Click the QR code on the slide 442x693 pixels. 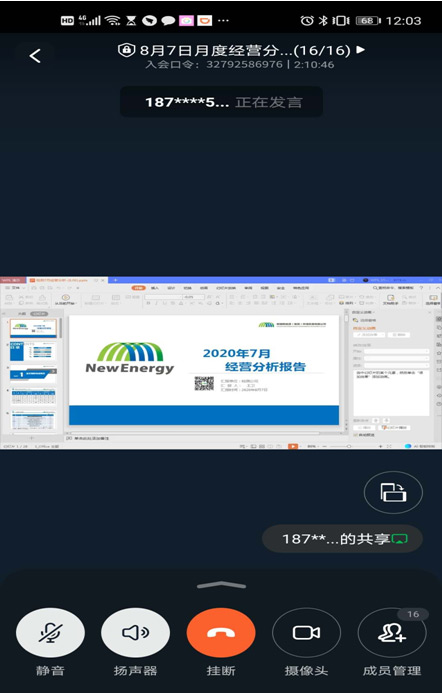[204, 383]
